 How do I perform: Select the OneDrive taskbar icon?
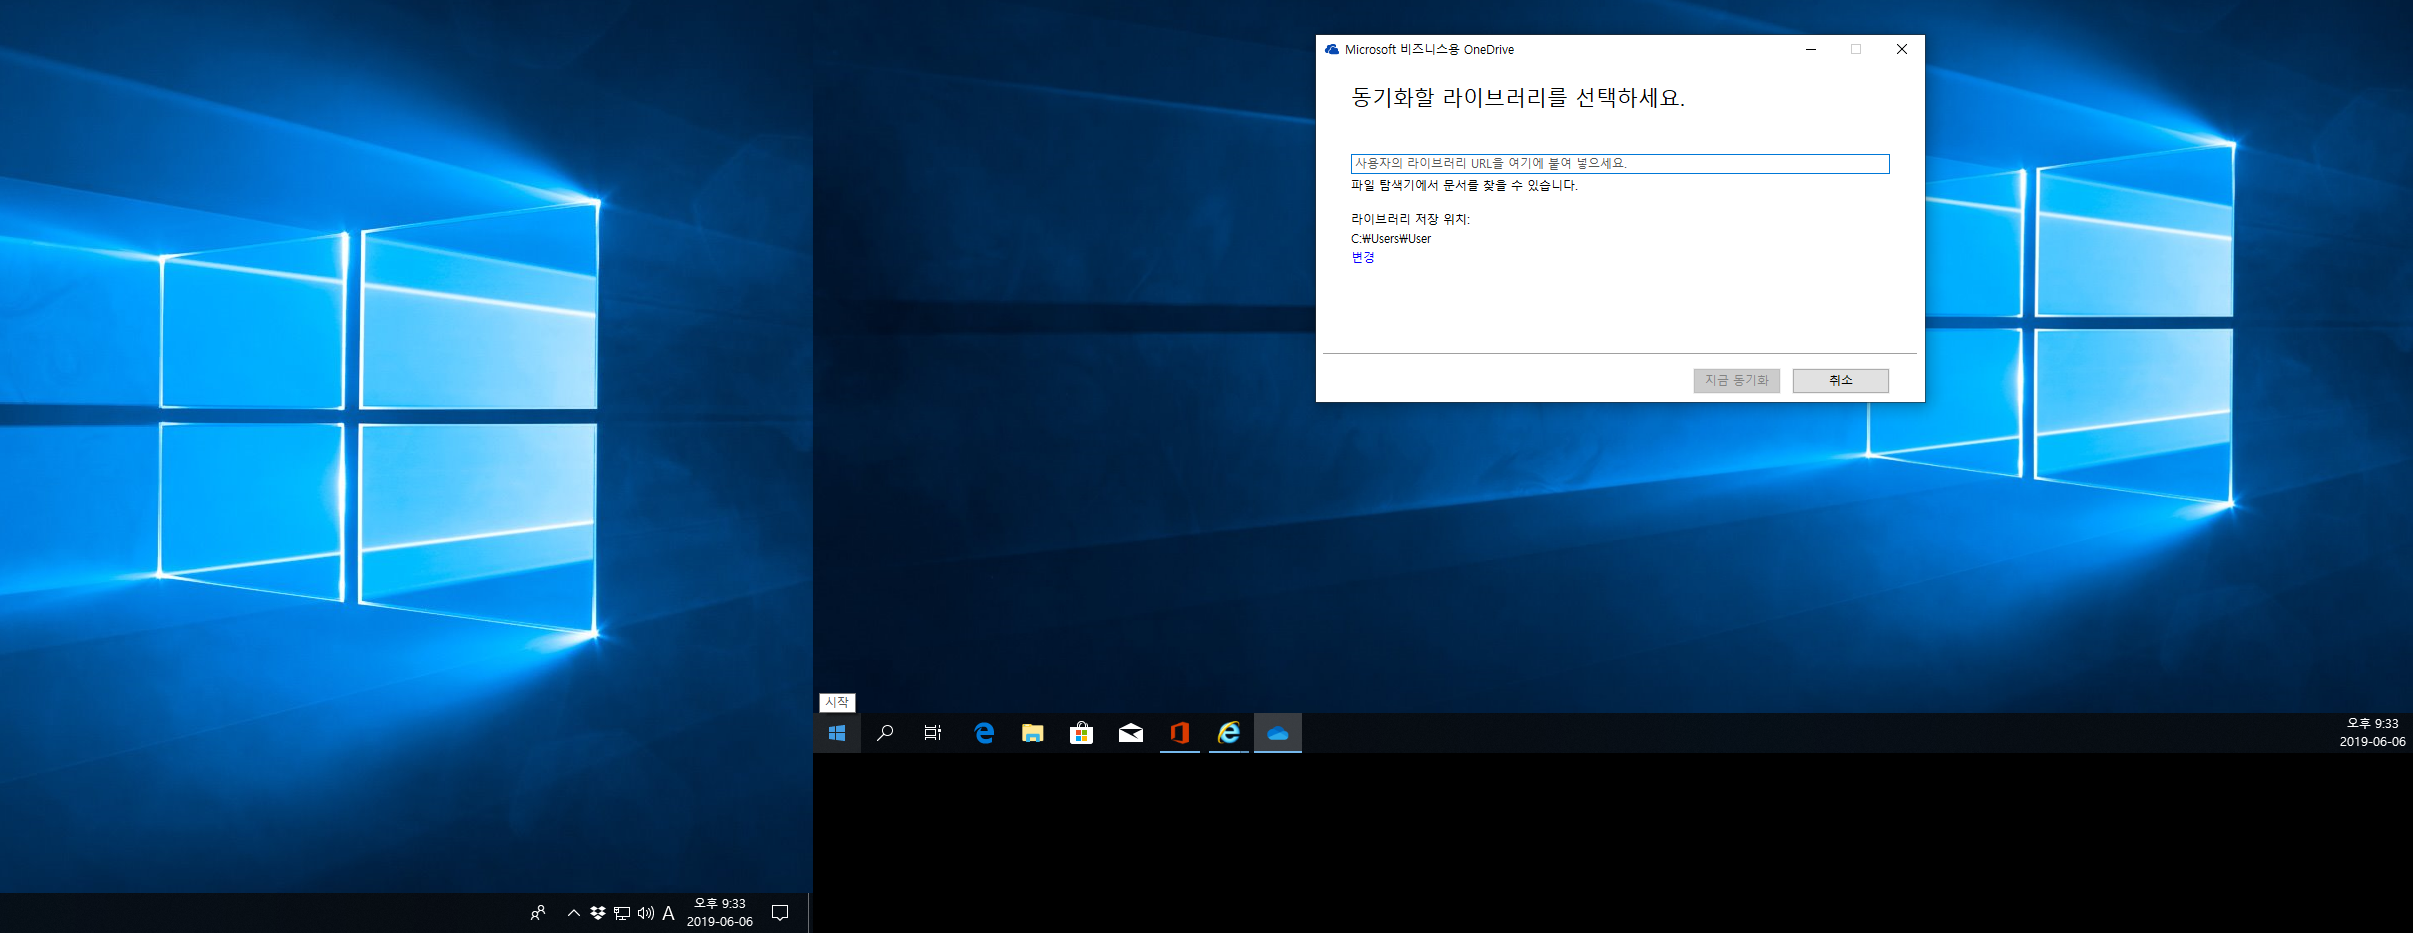point(1278,733)
